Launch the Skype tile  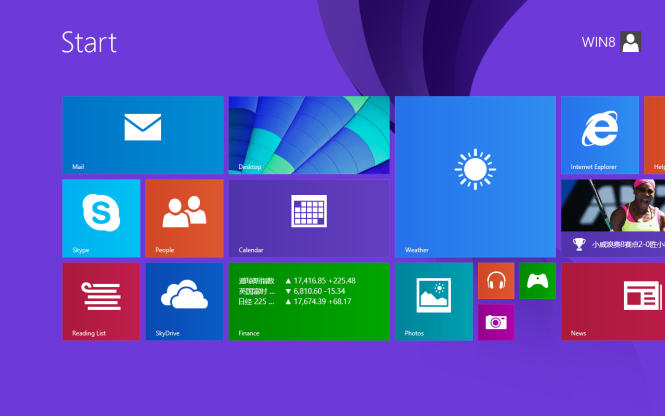[101, 218]
